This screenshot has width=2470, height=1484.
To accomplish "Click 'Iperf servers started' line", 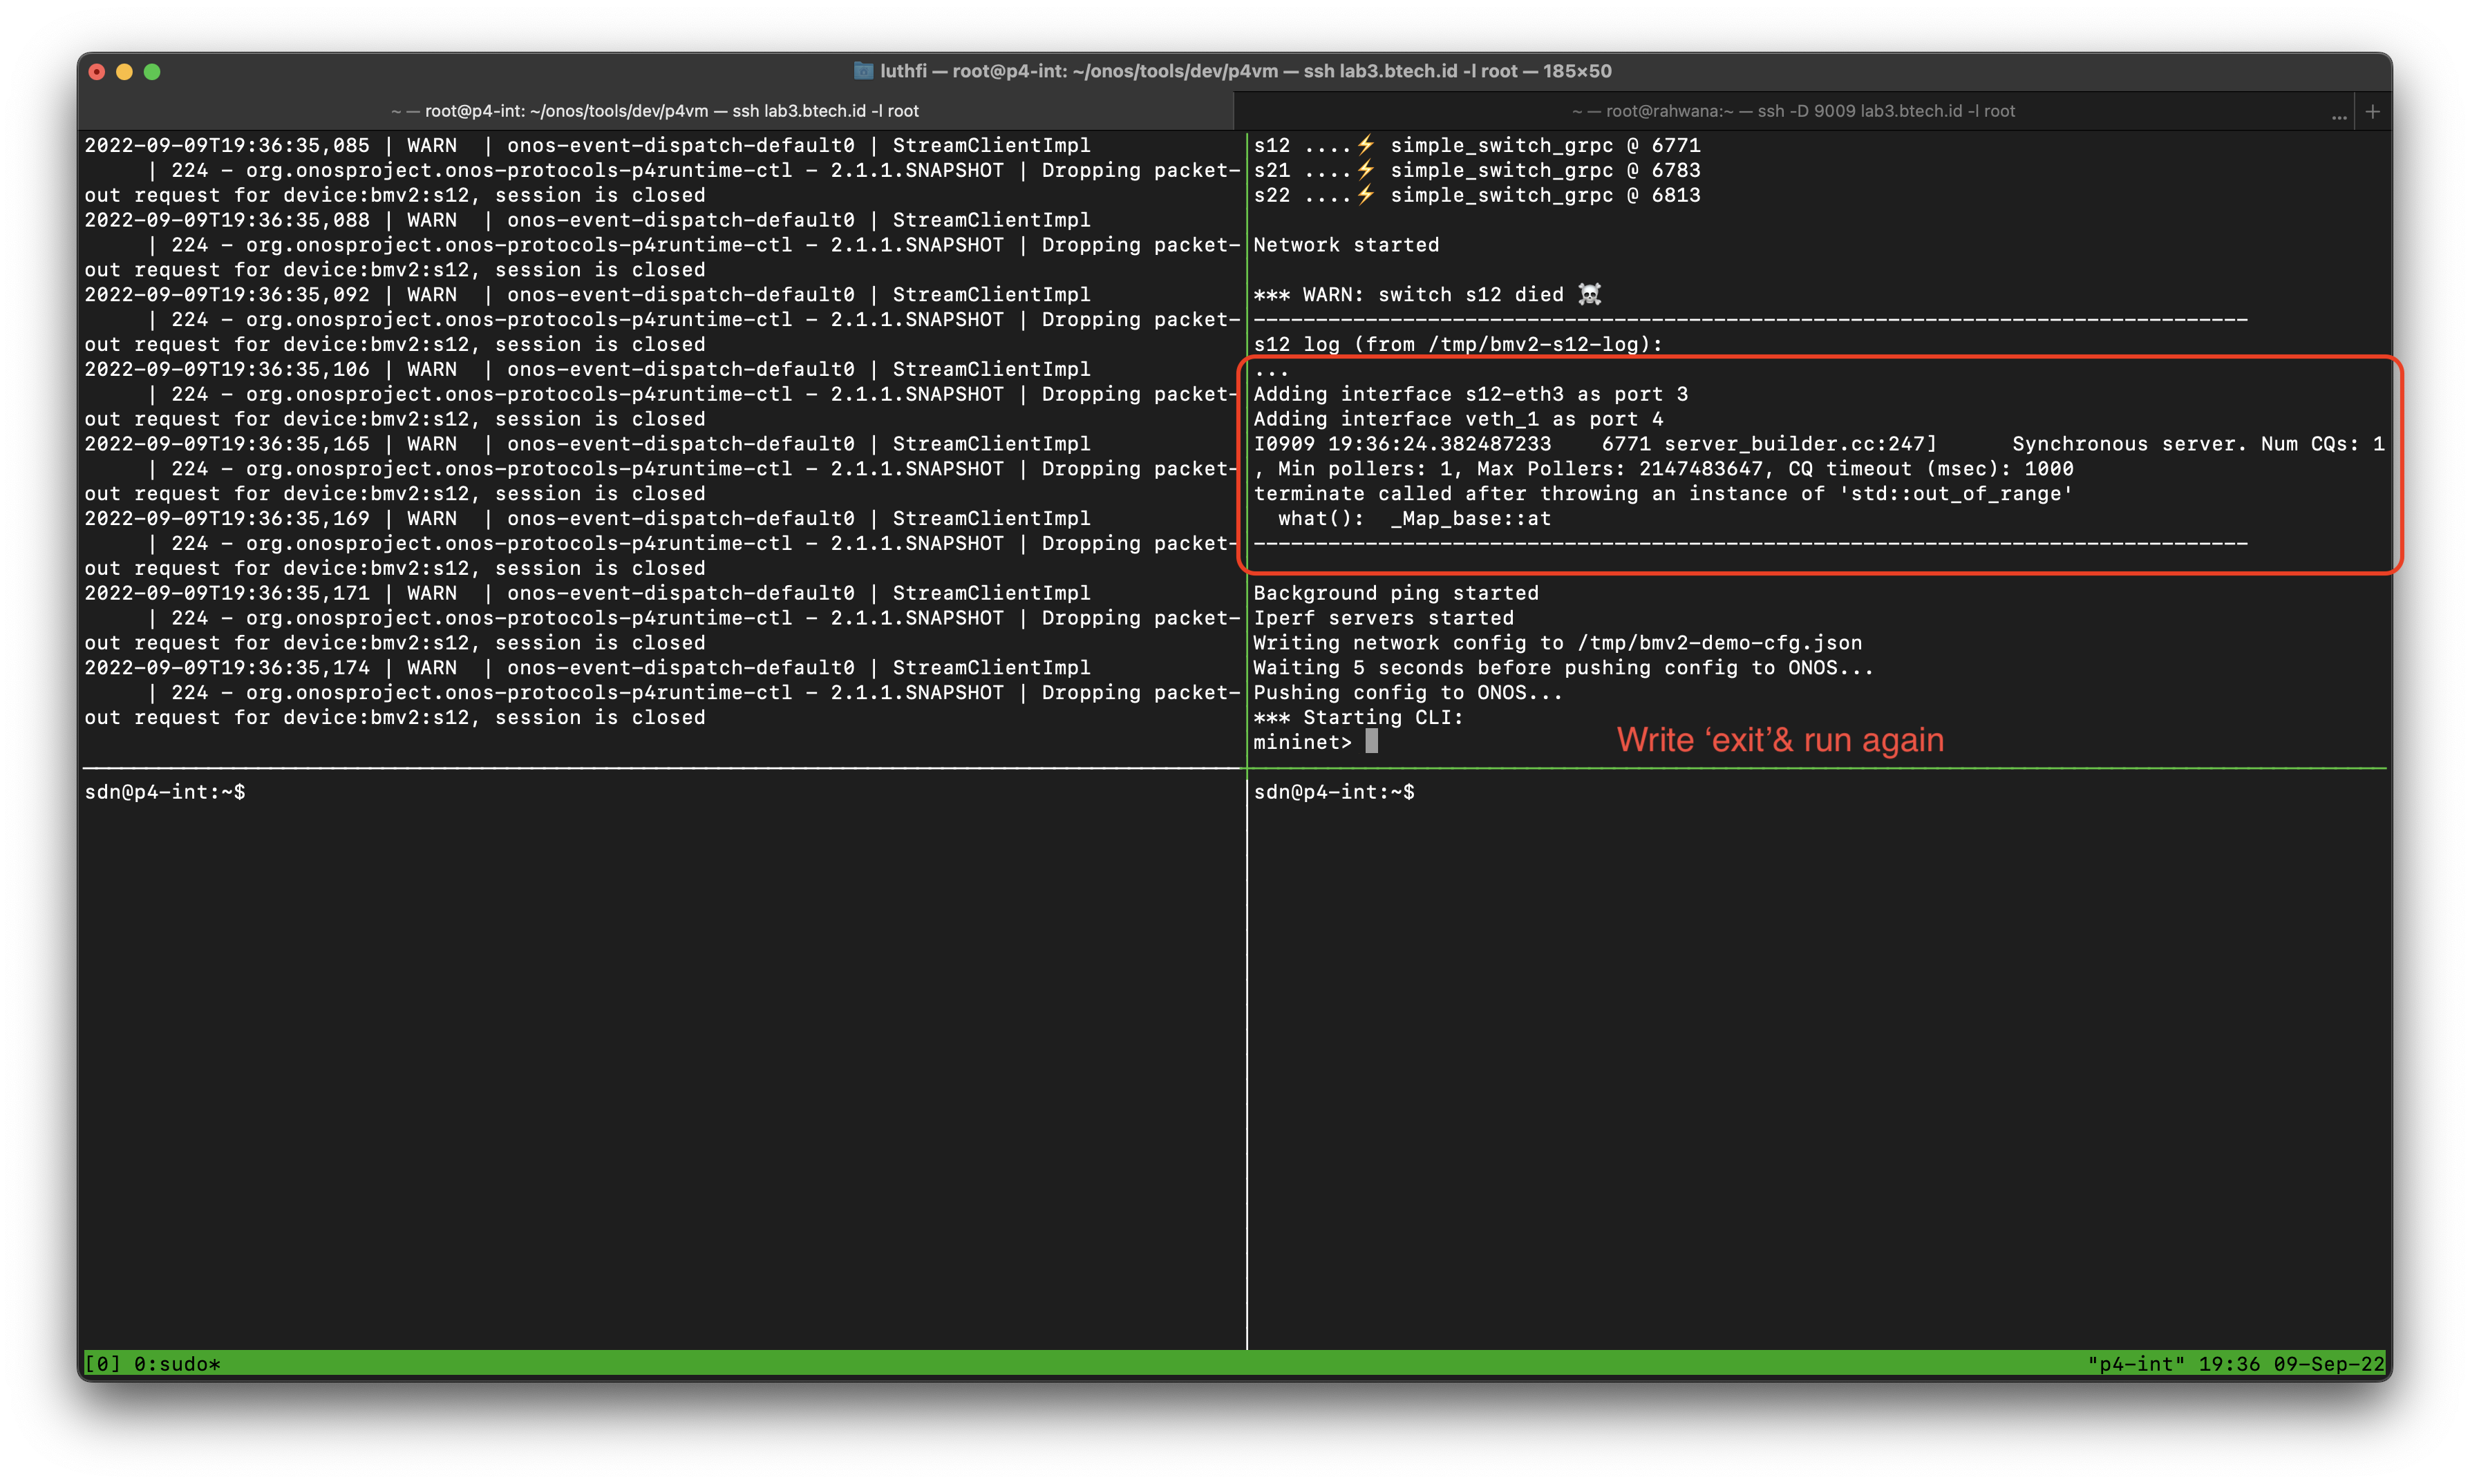I will 1383,618.
